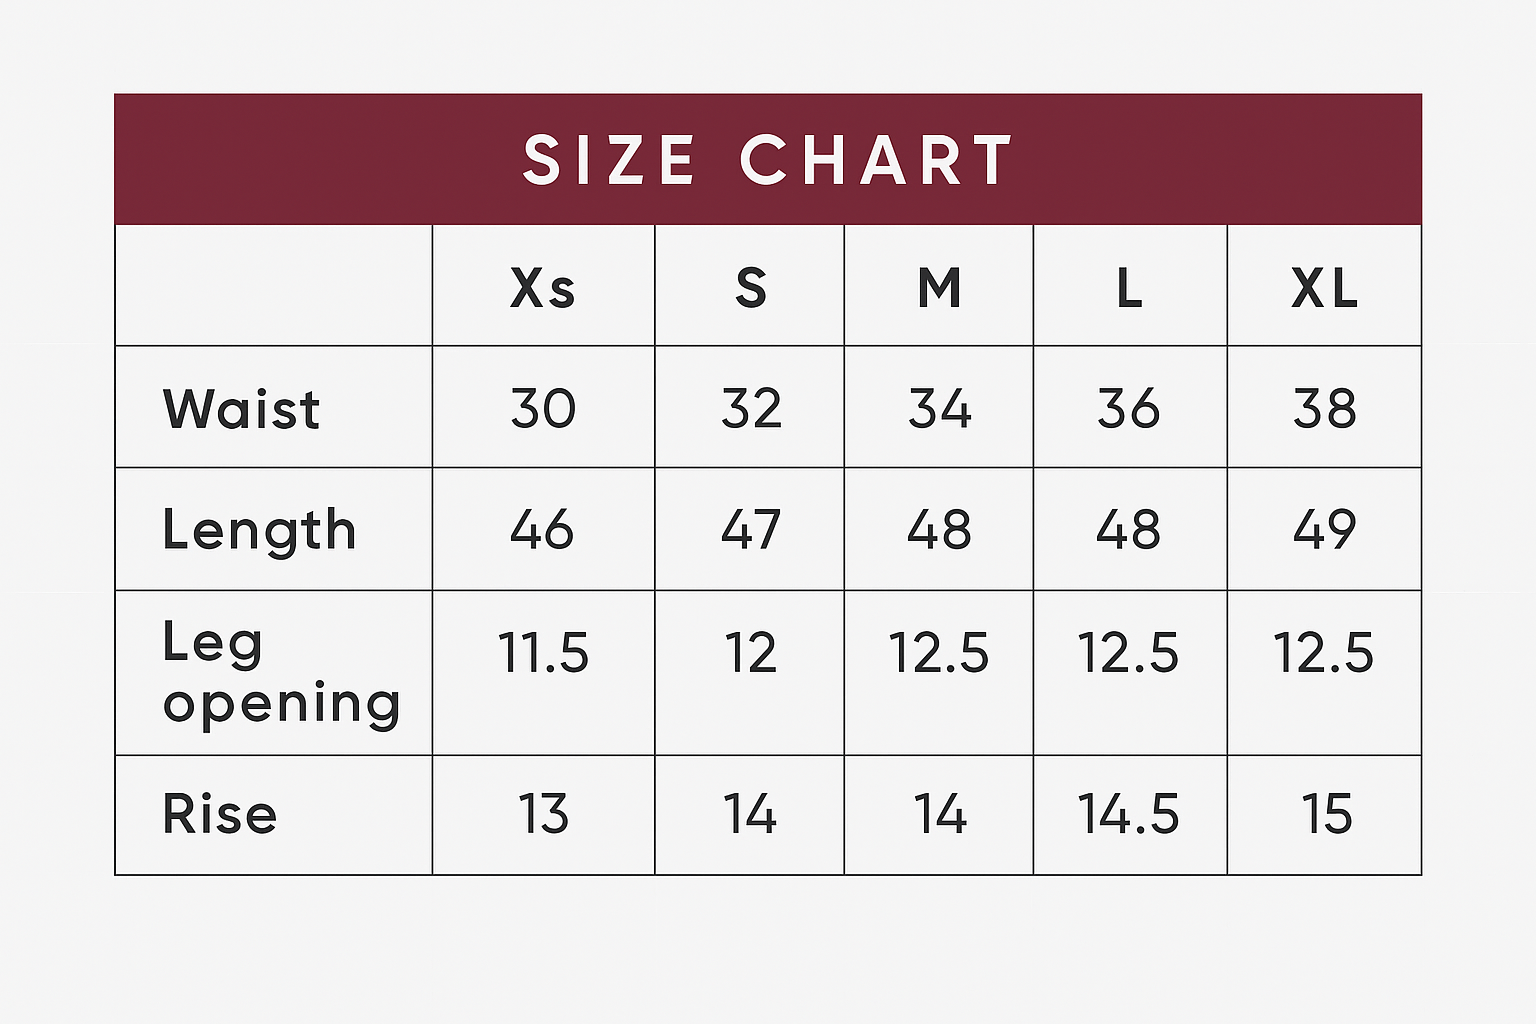Image resolution: width=1536 pixels, height=1024 pixels.
Task: Click waist value 38 for XL
Action: [1324, 409]
